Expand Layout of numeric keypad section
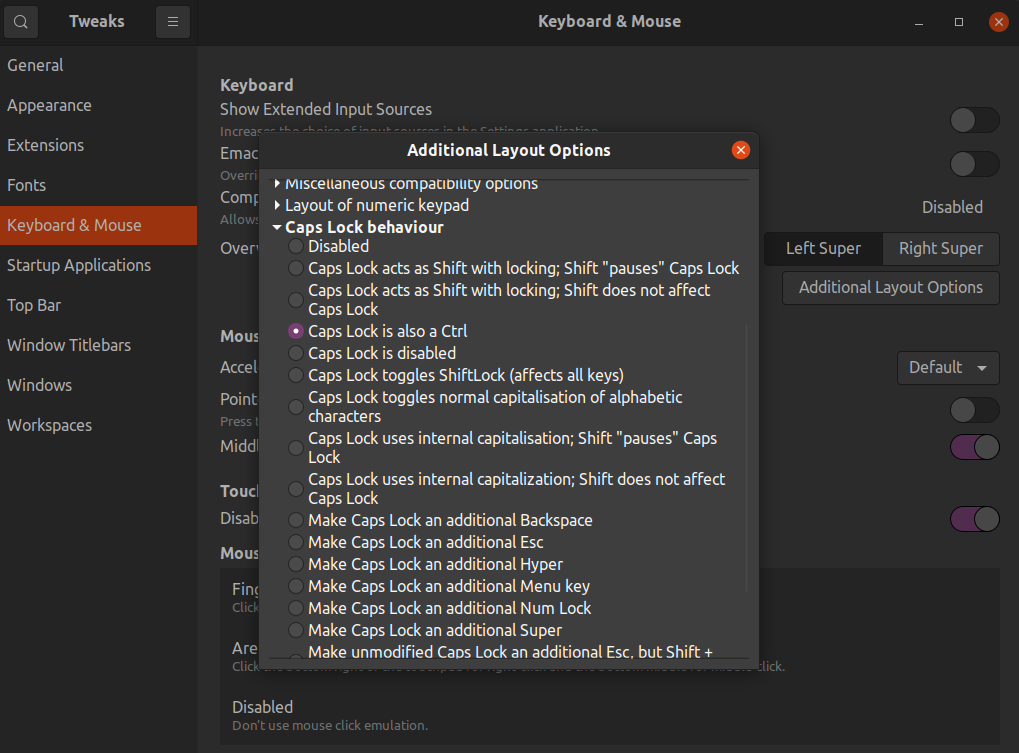The width and height of the screenshot is (1019, 753). 277,205
